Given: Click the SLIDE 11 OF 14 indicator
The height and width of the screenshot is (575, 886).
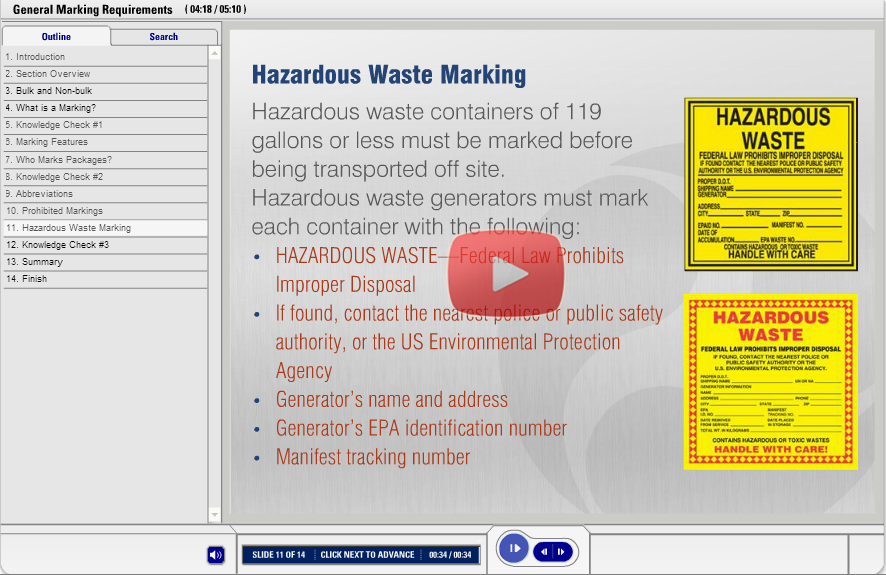Looking at the screenshot, I should 279,555.
